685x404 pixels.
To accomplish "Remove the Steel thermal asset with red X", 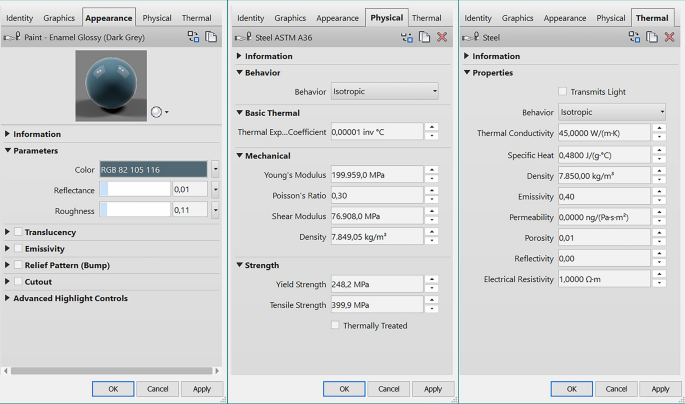I will pyautogui.click(x=669, y=37).
